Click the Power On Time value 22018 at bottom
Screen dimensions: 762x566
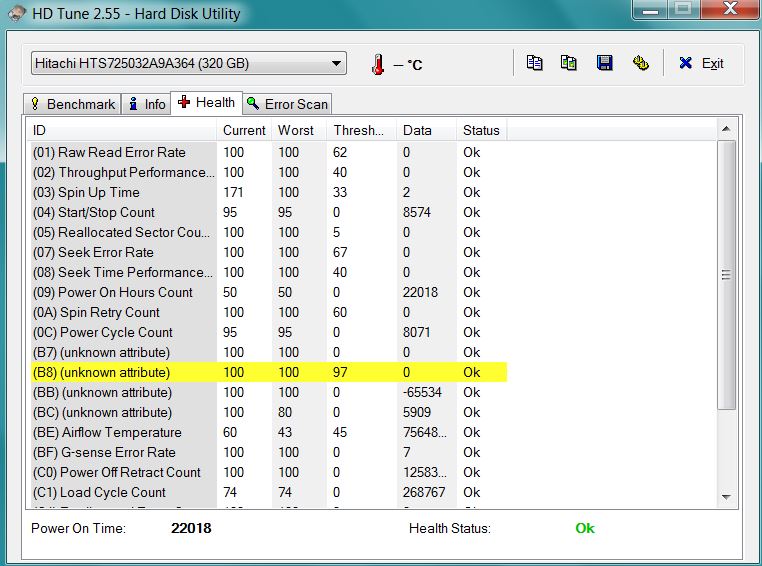coord(191,528)
